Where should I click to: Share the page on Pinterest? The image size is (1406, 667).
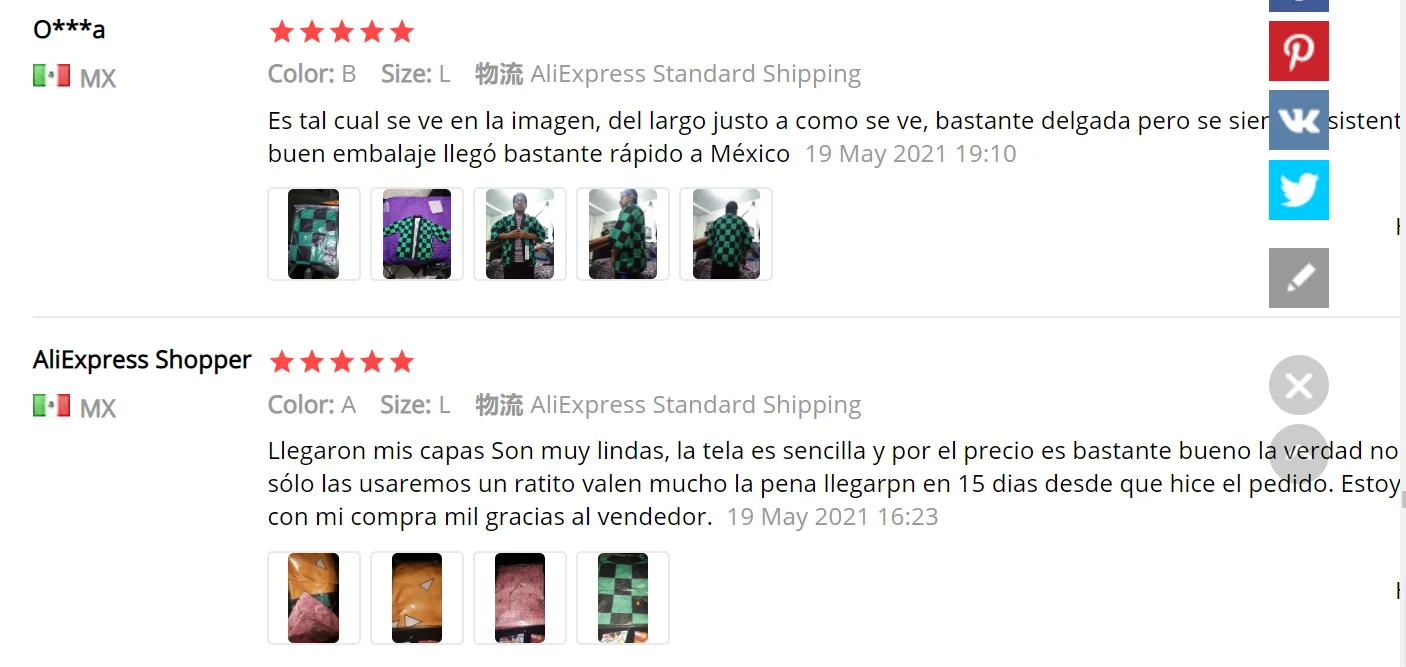[x=1298, y=51]
